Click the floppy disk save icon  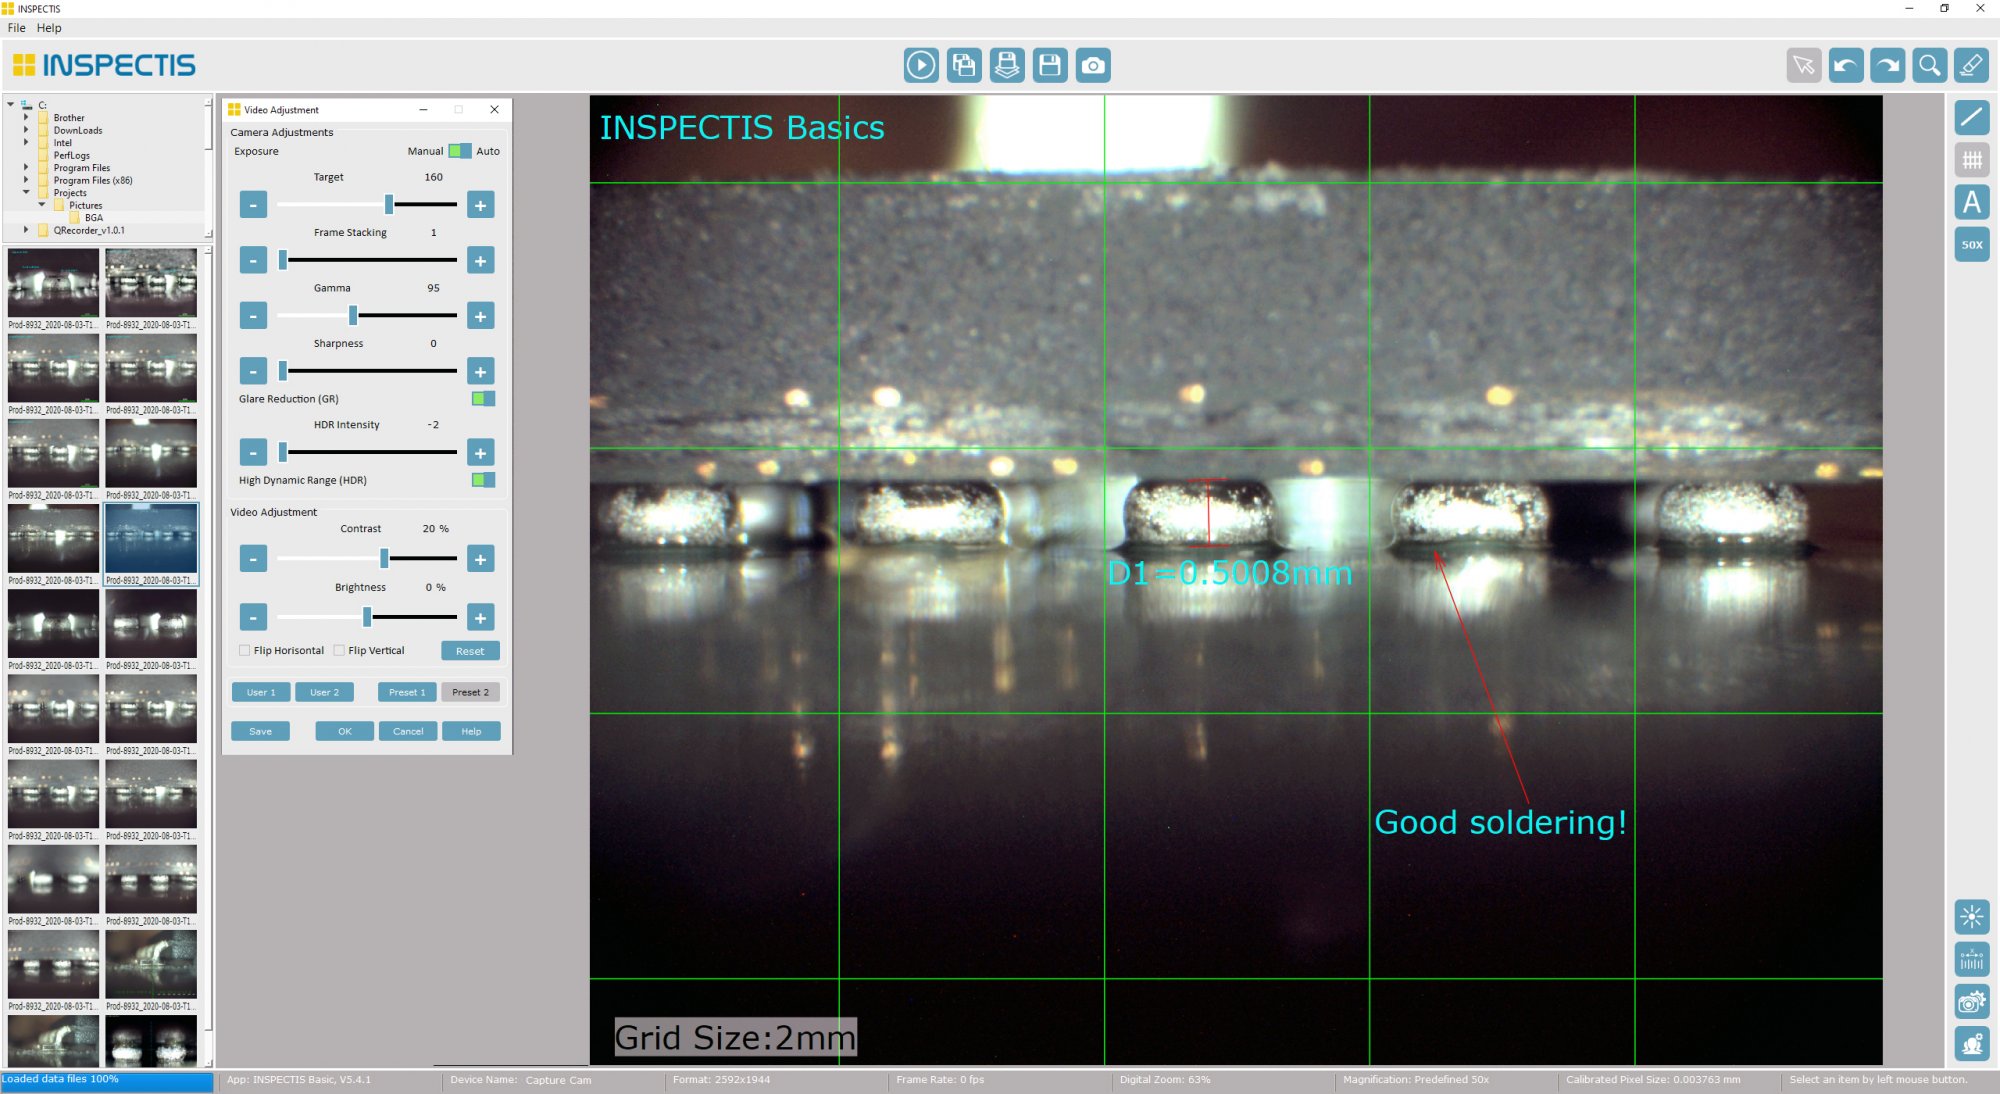pyautogui.click(x=1050, y=66)
